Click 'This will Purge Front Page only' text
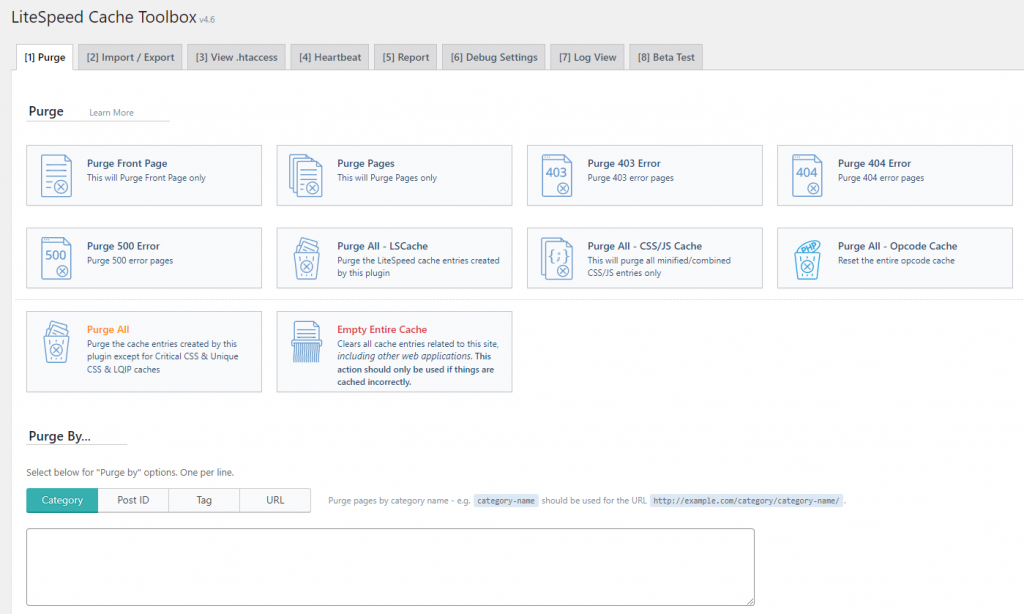Screen dimensions: 1024x614 click(146, 178)
